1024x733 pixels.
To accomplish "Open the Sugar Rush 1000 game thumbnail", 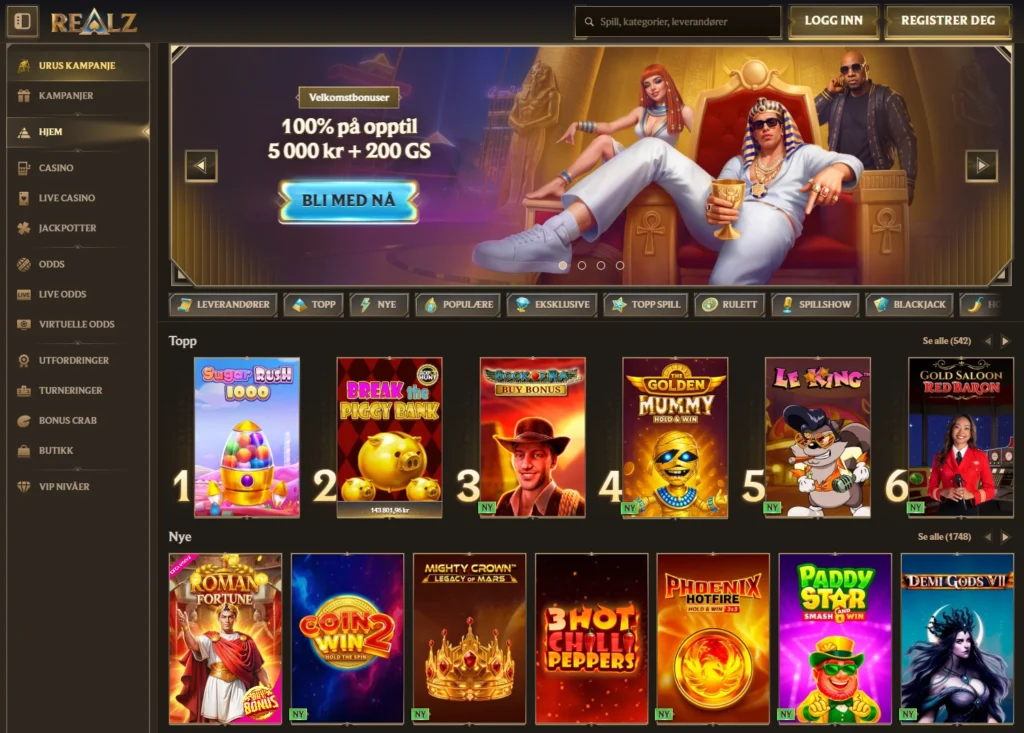I will point(247,438).
